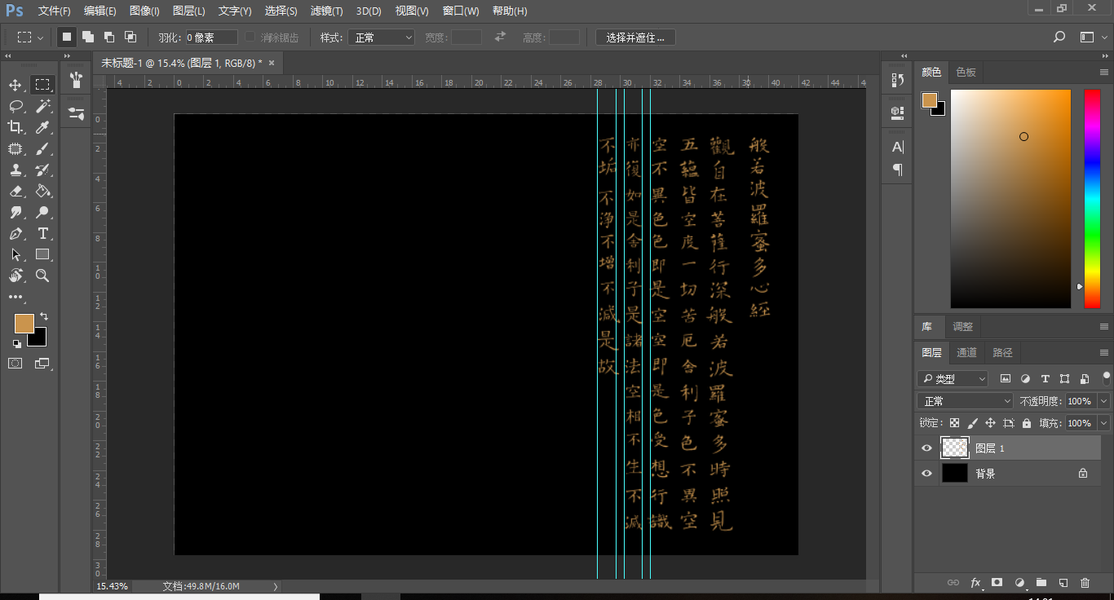Open the layer blend mode dropdown

(965, 401)
